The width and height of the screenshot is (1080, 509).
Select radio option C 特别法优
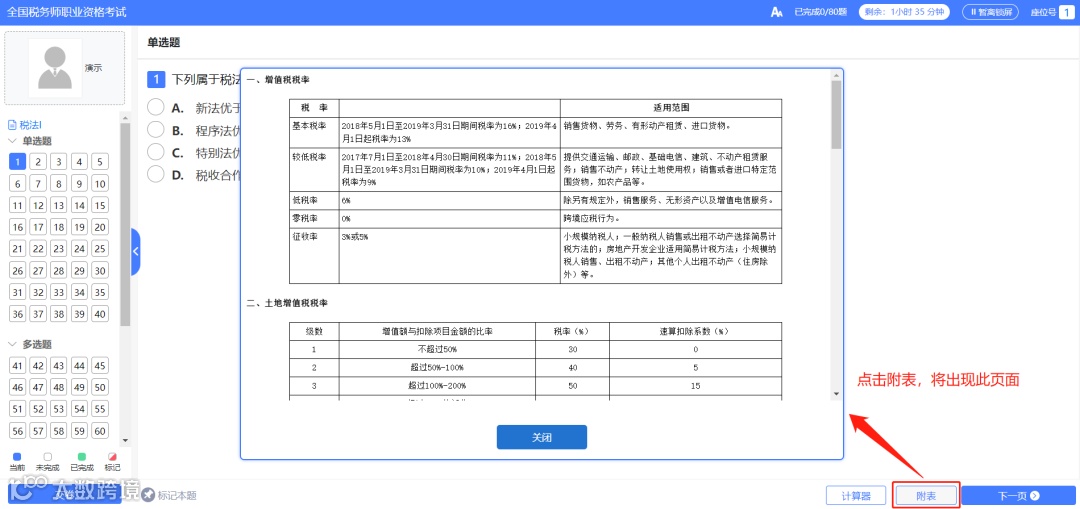[x=156, y=152]
